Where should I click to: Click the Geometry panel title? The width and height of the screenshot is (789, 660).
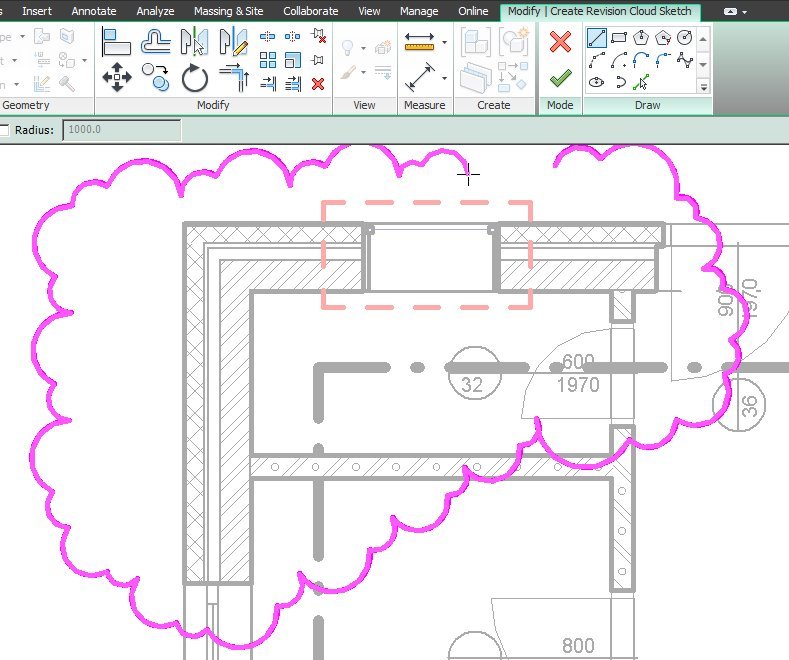pyautogui.click(x=26, y=105)
